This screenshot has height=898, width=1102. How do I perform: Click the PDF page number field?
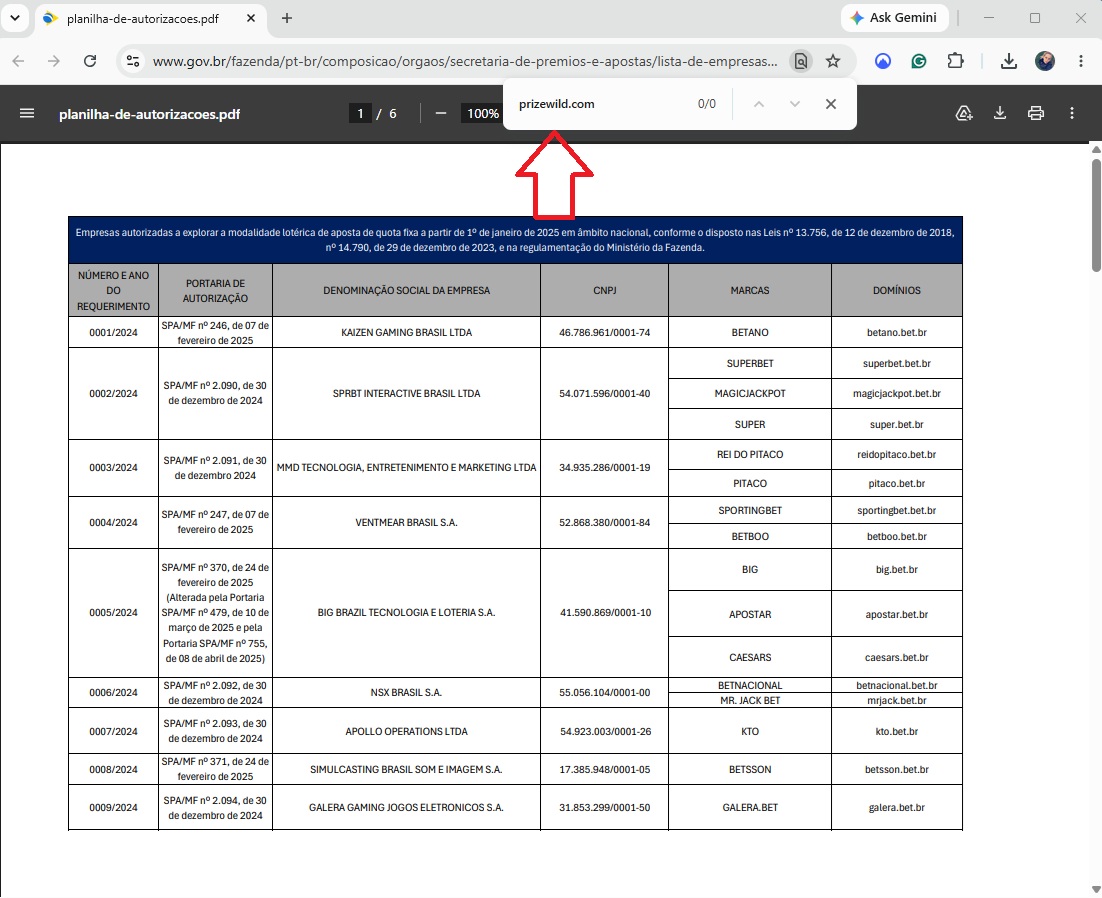pyautogui.click(x=361, y=113)
